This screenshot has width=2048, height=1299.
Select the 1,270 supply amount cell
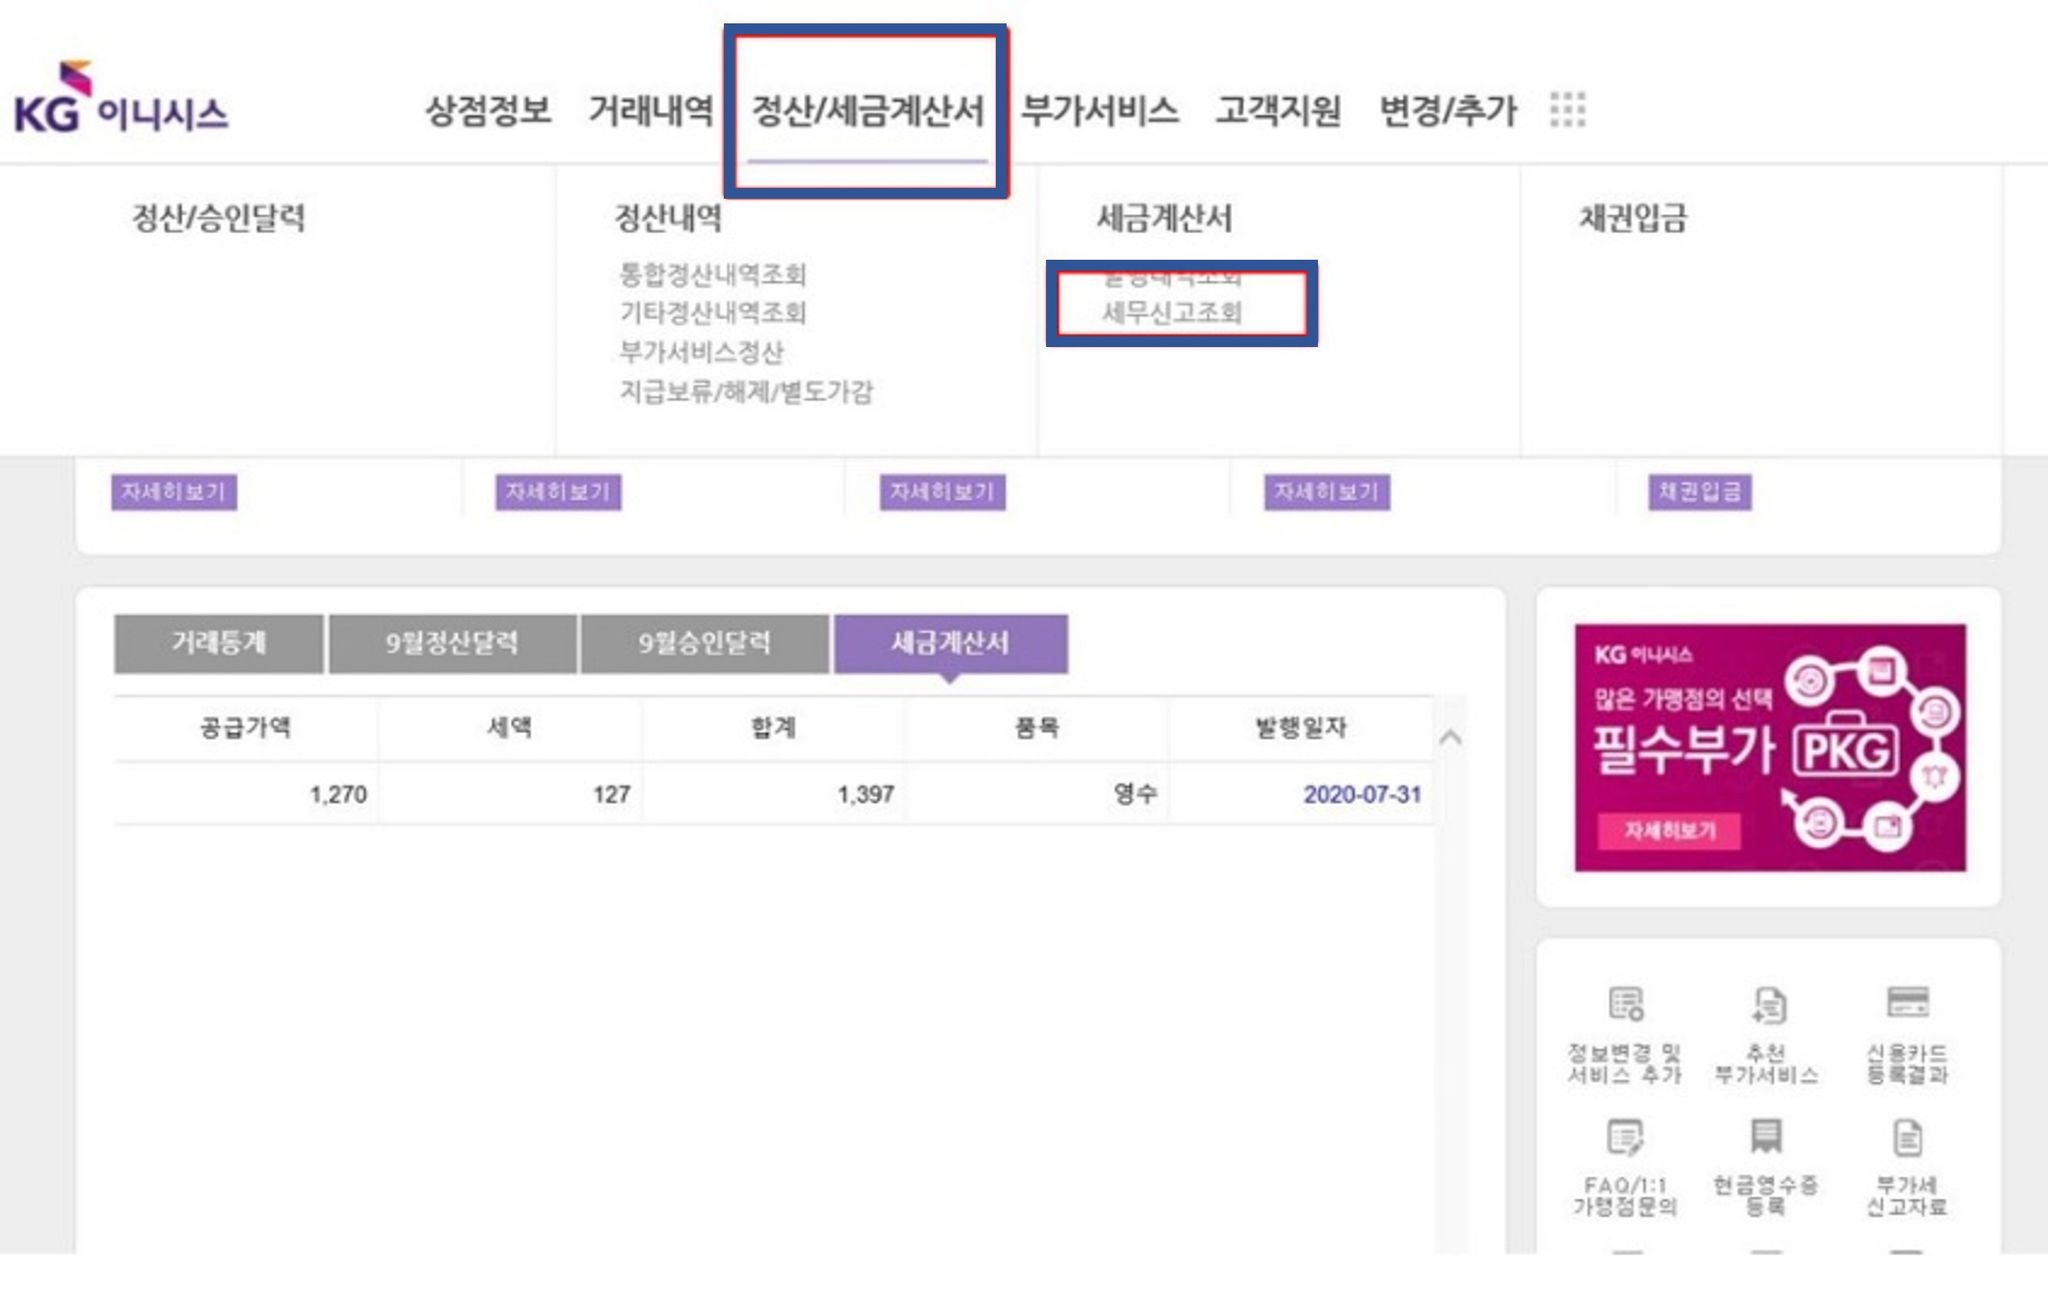(245, 794)
